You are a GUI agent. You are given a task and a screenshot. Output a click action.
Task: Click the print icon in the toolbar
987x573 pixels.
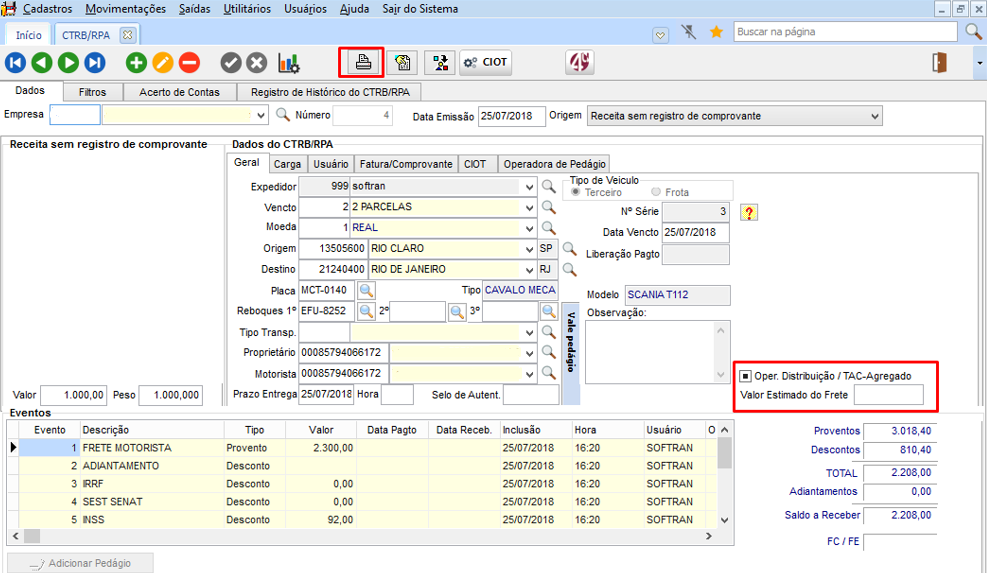[361, 63]
